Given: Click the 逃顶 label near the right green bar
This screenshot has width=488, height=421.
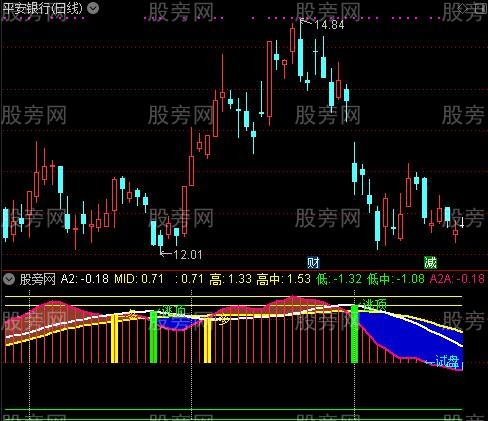Looking at the screenshot, I should [x=375, y=304].
